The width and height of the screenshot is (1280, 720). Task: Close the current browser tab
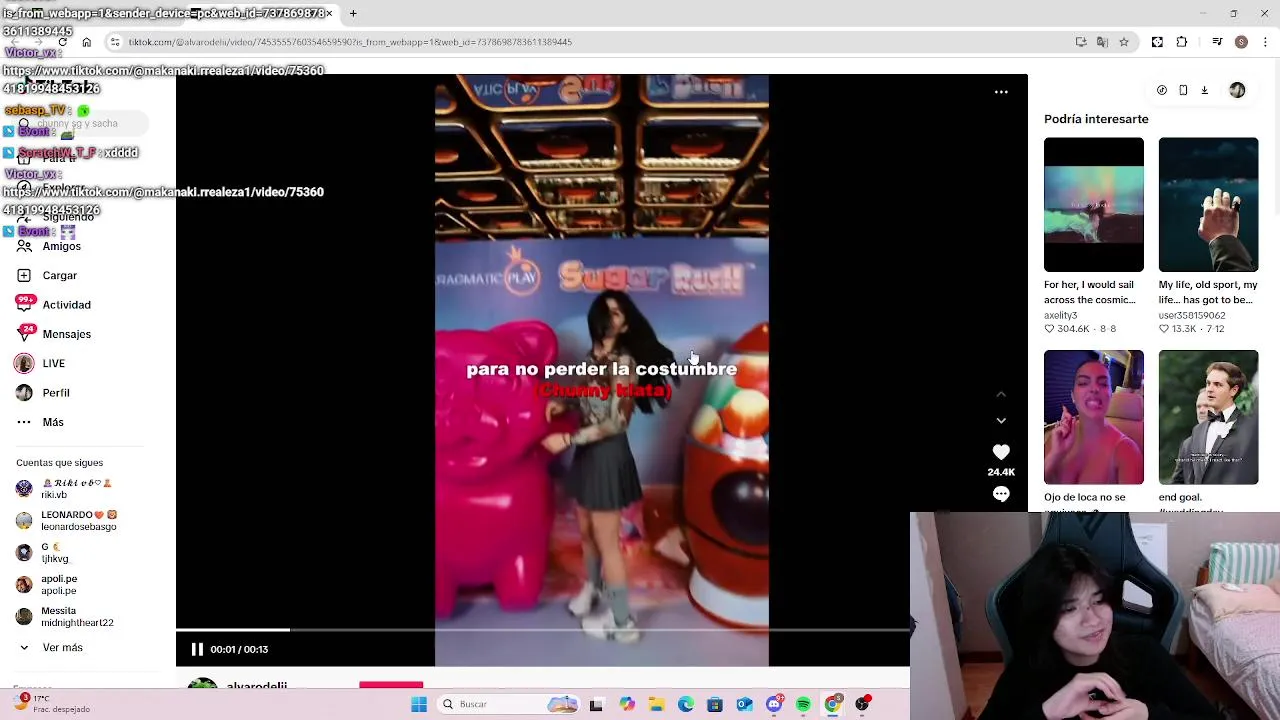[x=329, y=13]
